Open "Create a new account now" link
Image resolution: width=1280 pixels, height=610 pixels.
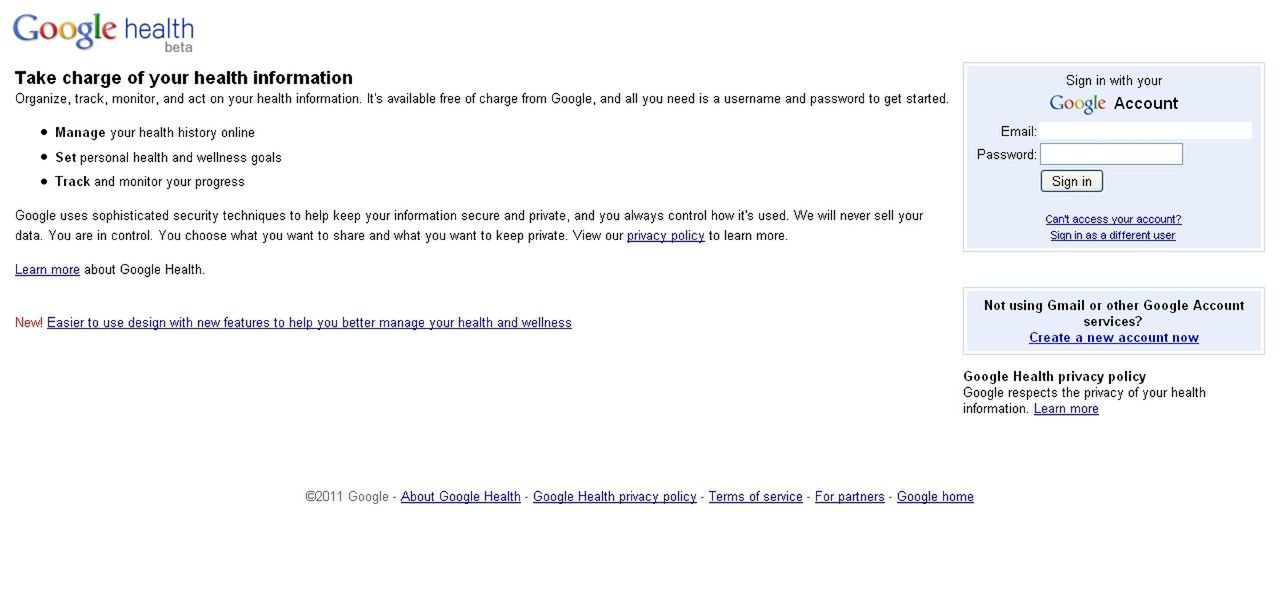(1114, 338)
